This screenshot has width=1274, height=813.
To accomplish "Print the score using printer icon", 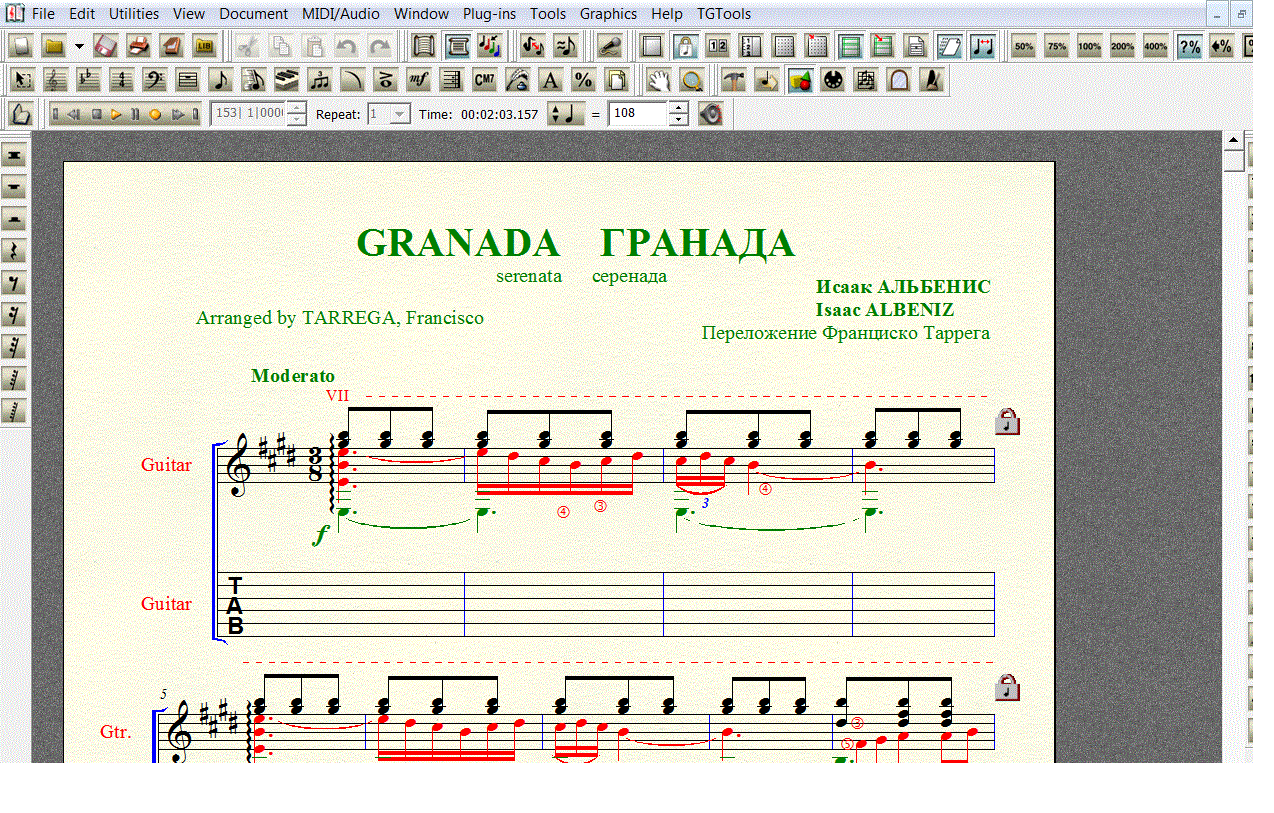I will (x=138, y=46).
